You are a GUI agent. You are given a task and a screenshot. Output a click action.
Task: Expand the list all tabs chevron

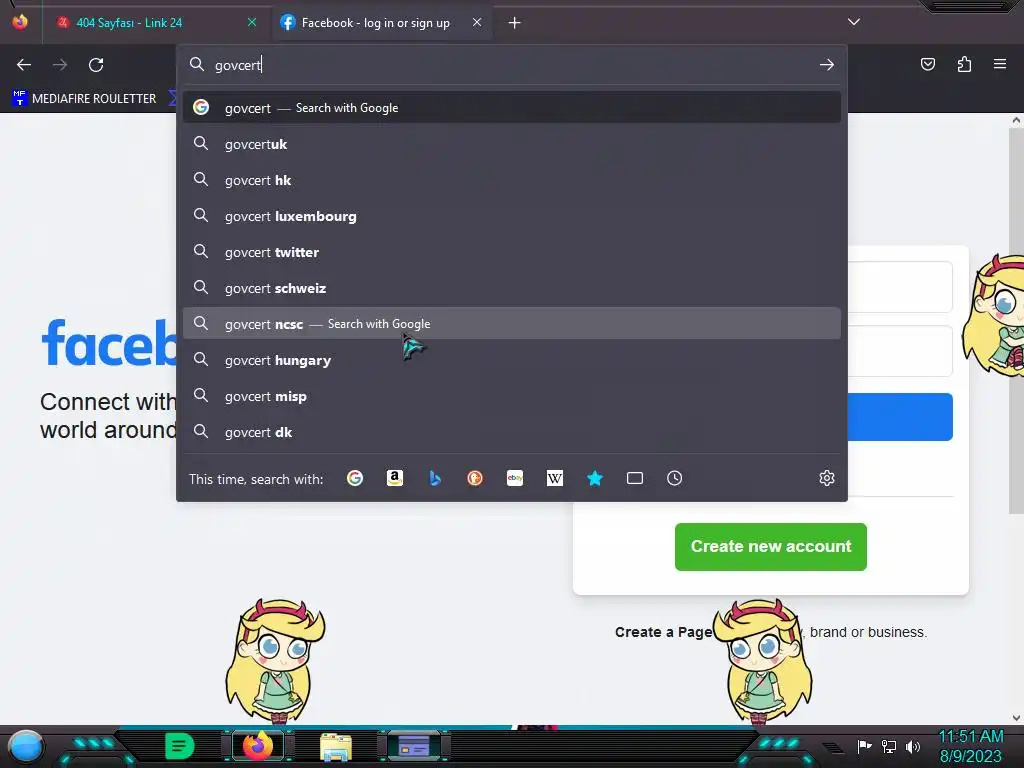coord(854,22)
